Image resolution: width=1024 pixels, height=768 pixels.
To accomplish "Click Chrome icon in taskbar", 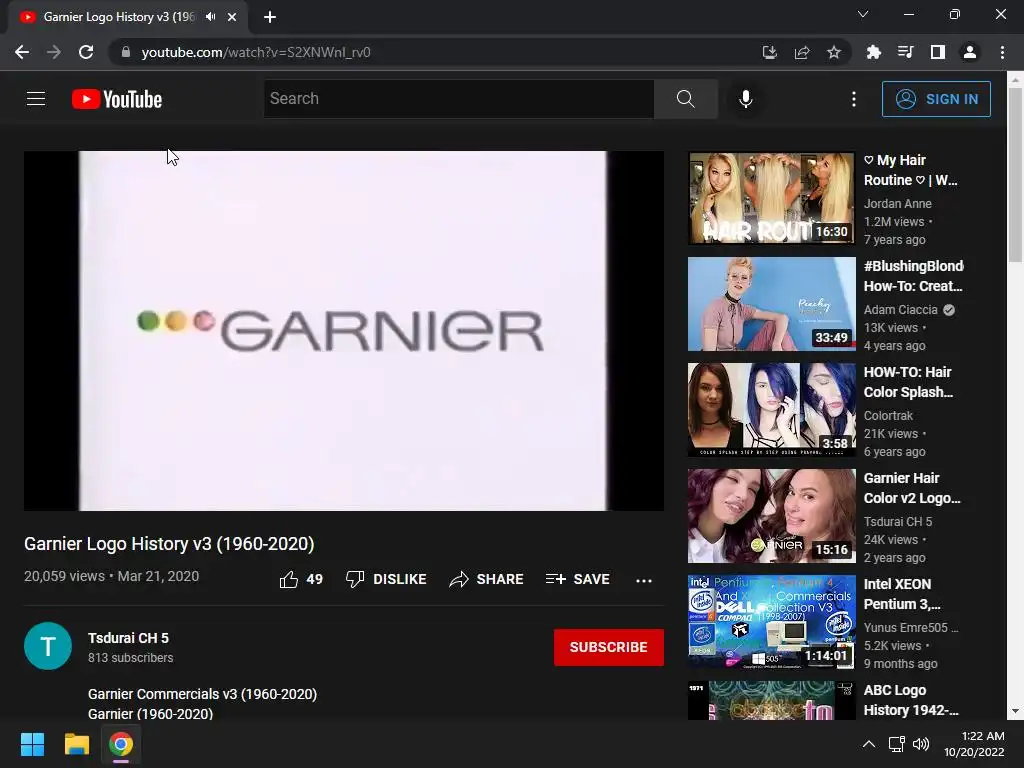I will tap(121, 744).
